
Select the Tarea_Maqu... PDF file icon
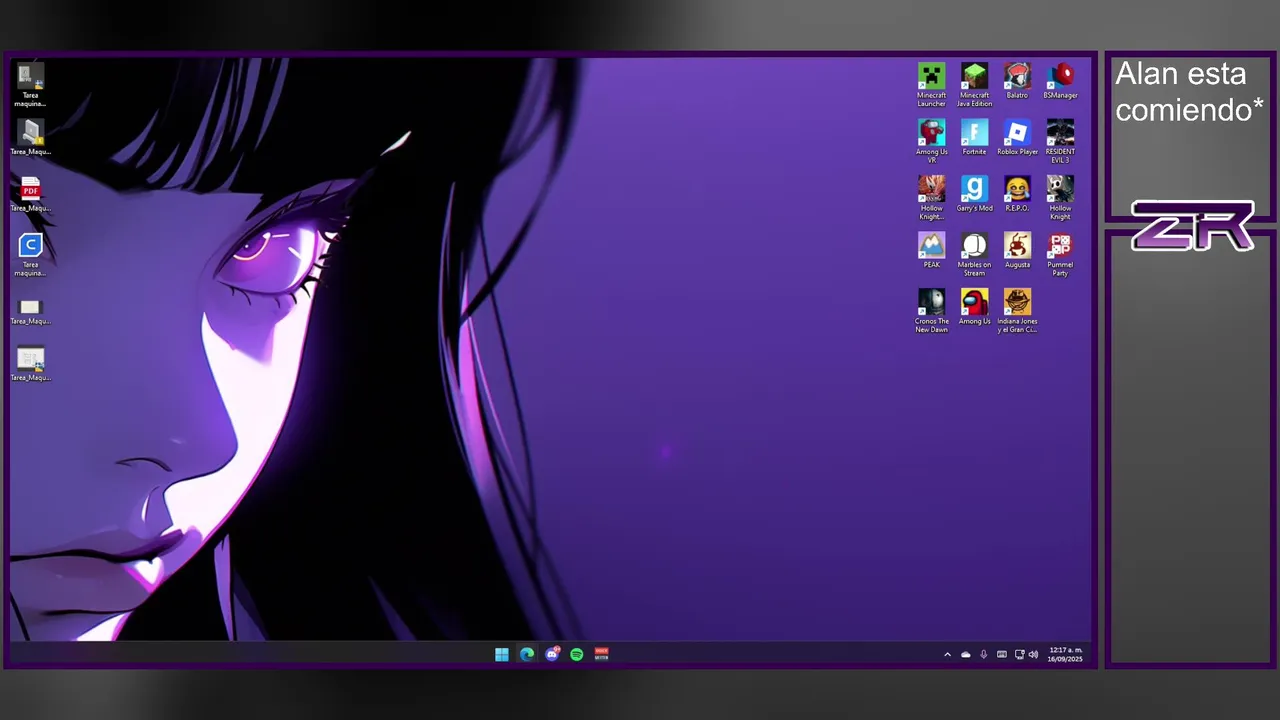[x=30, y=193]
